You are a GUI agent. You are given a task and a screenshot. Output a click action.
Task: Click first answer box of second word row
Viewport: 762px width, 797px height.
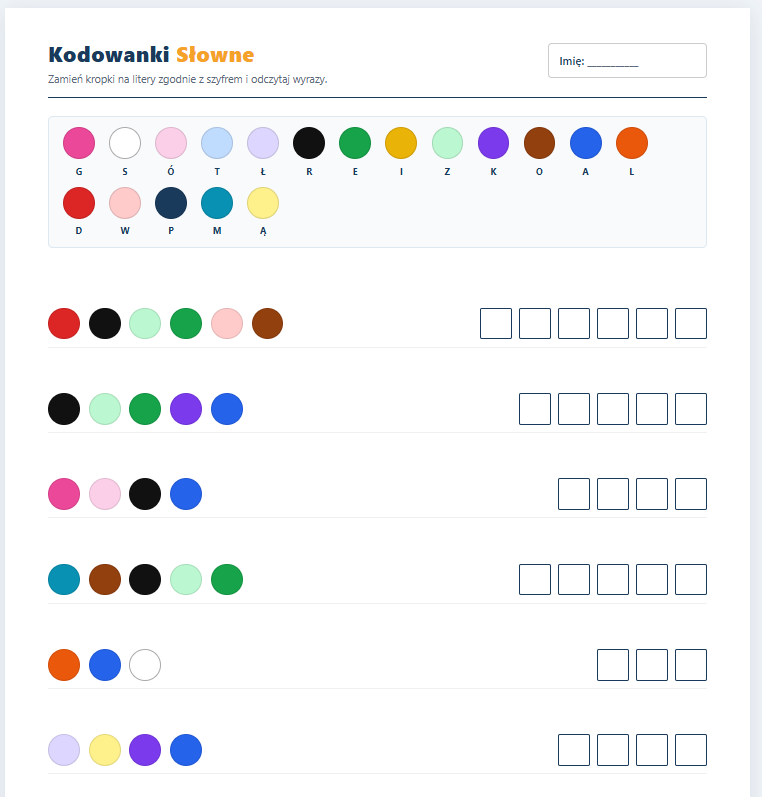point(535,409)
